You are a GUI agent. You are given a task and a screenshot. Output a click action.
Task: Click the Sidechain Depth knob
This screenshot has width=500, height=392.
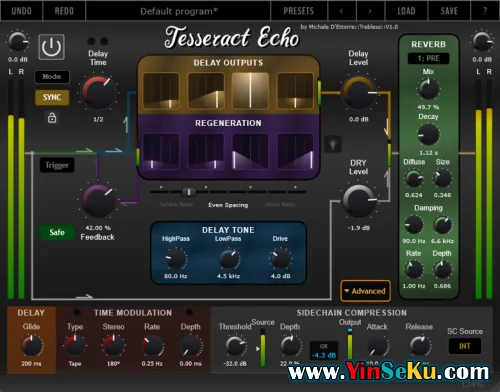click(x=290, y=346)
